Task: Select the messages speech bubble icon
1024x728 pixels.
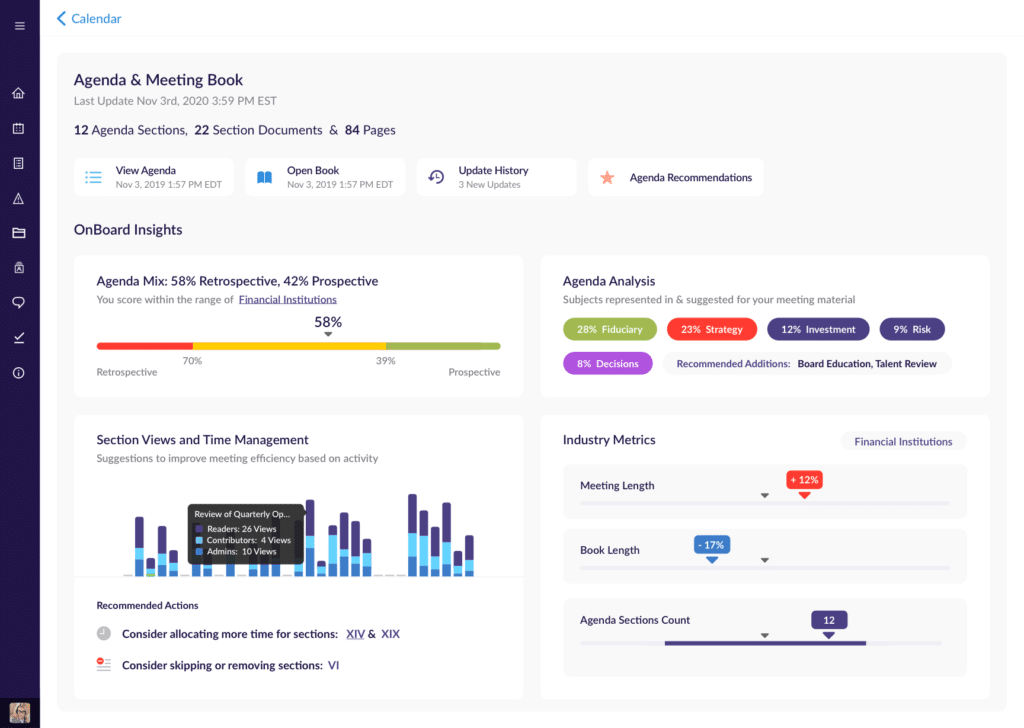Action: (x=18, y=302)
